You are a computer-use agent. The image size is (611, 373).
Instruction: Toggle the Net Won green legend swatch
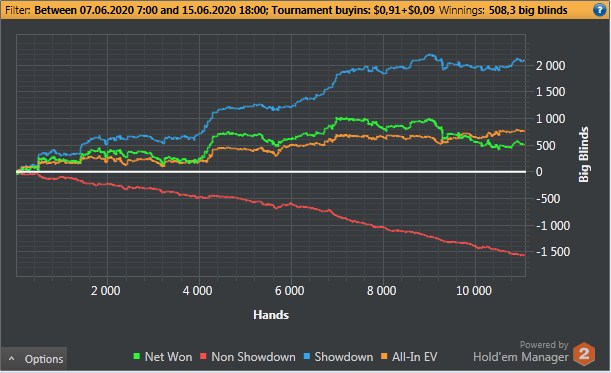137,356
